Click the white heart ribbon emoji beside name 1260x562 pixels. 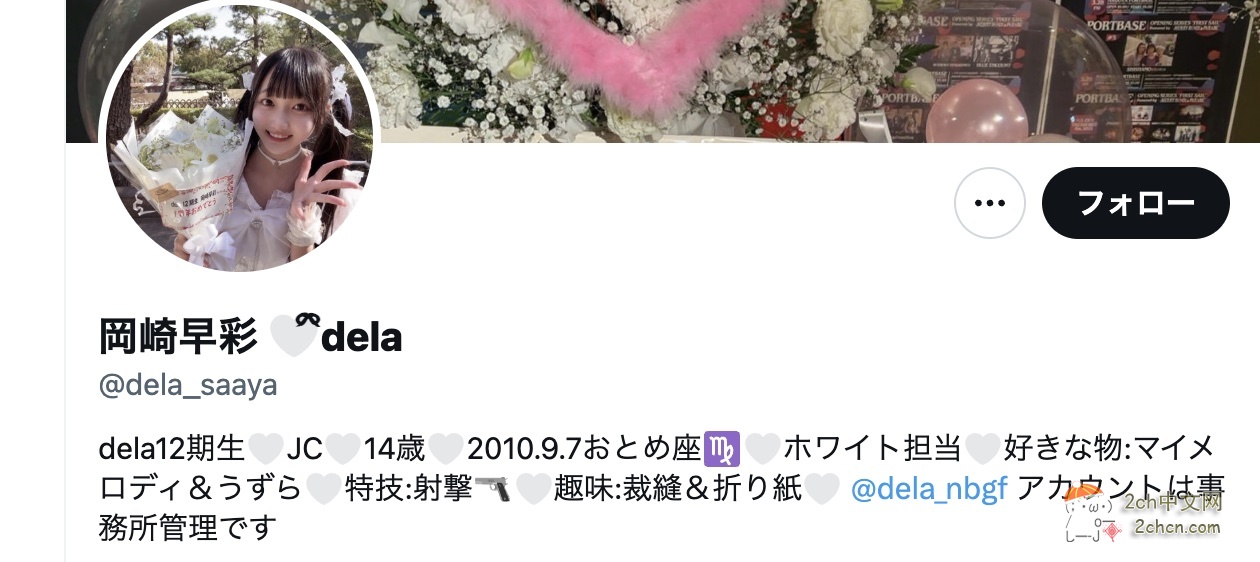[x=294, y=337]
